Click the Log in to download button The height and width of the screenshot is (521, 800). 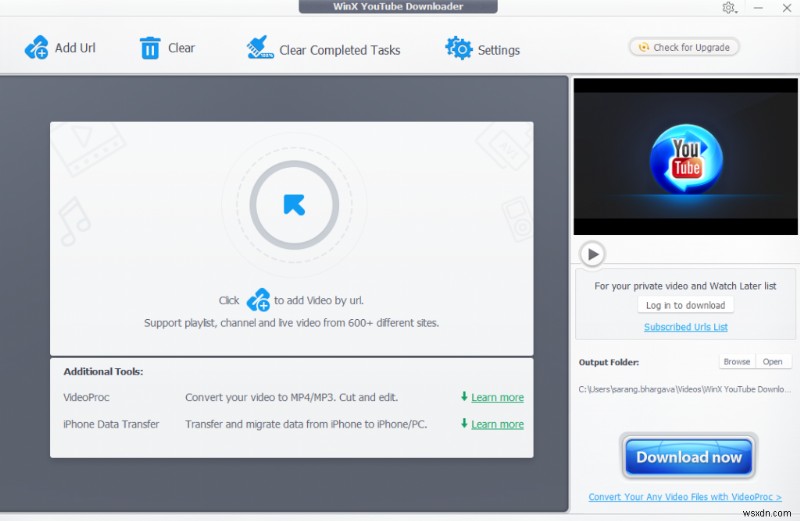(685, 305)
